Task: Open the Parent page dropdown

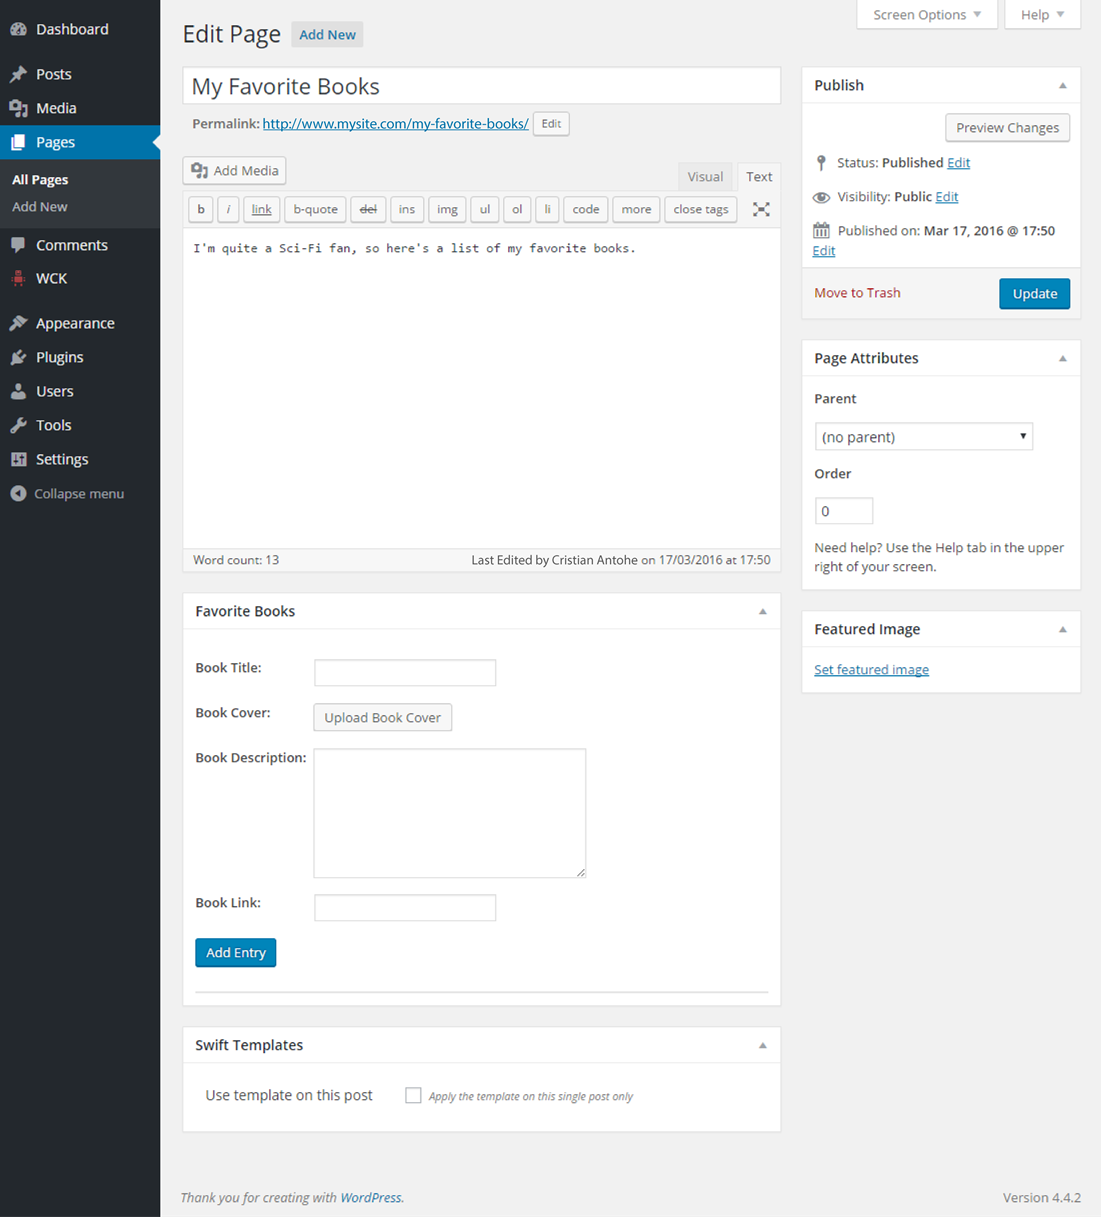Action: point(923,437)
